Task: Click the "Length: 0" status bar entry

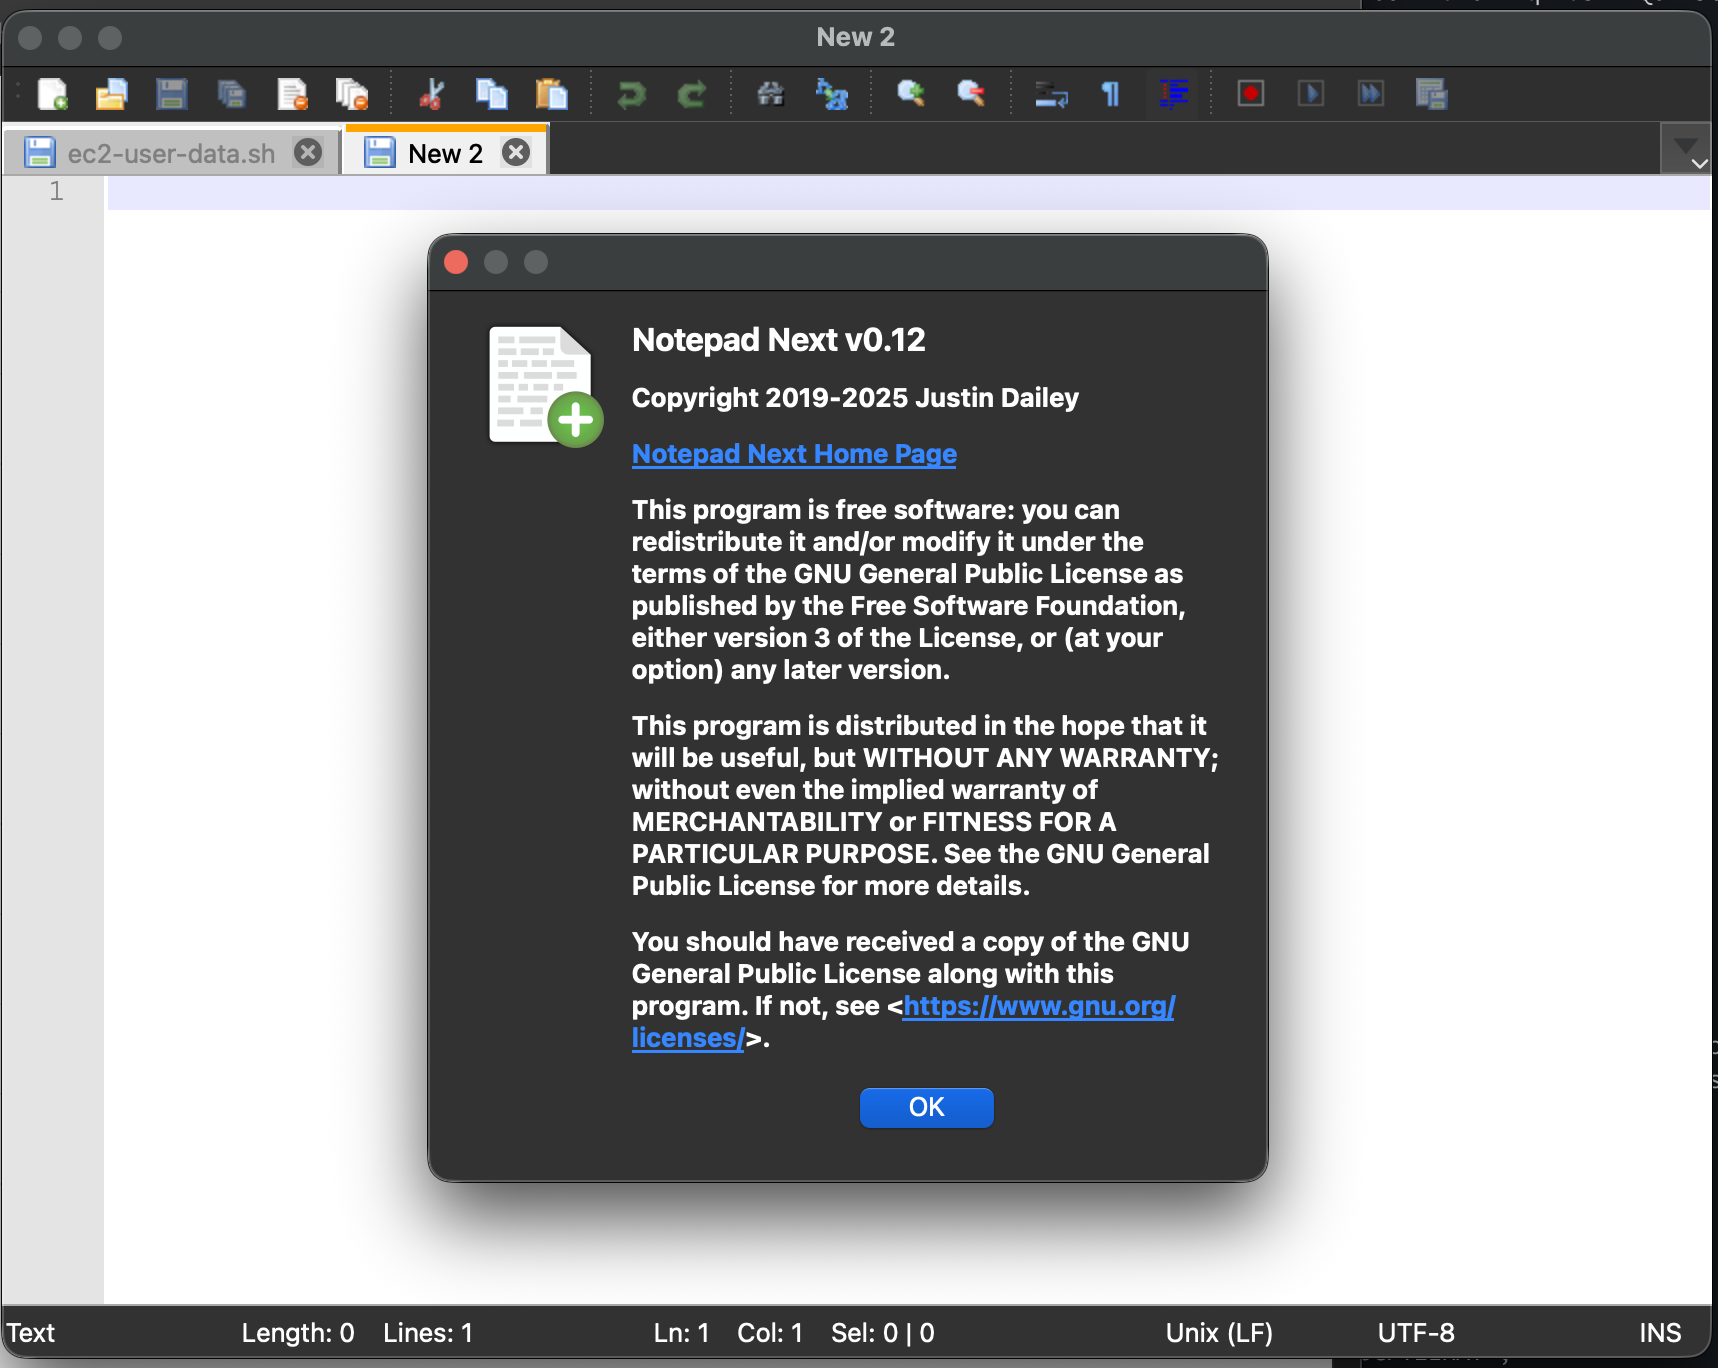Action: tap(298, 1333)
